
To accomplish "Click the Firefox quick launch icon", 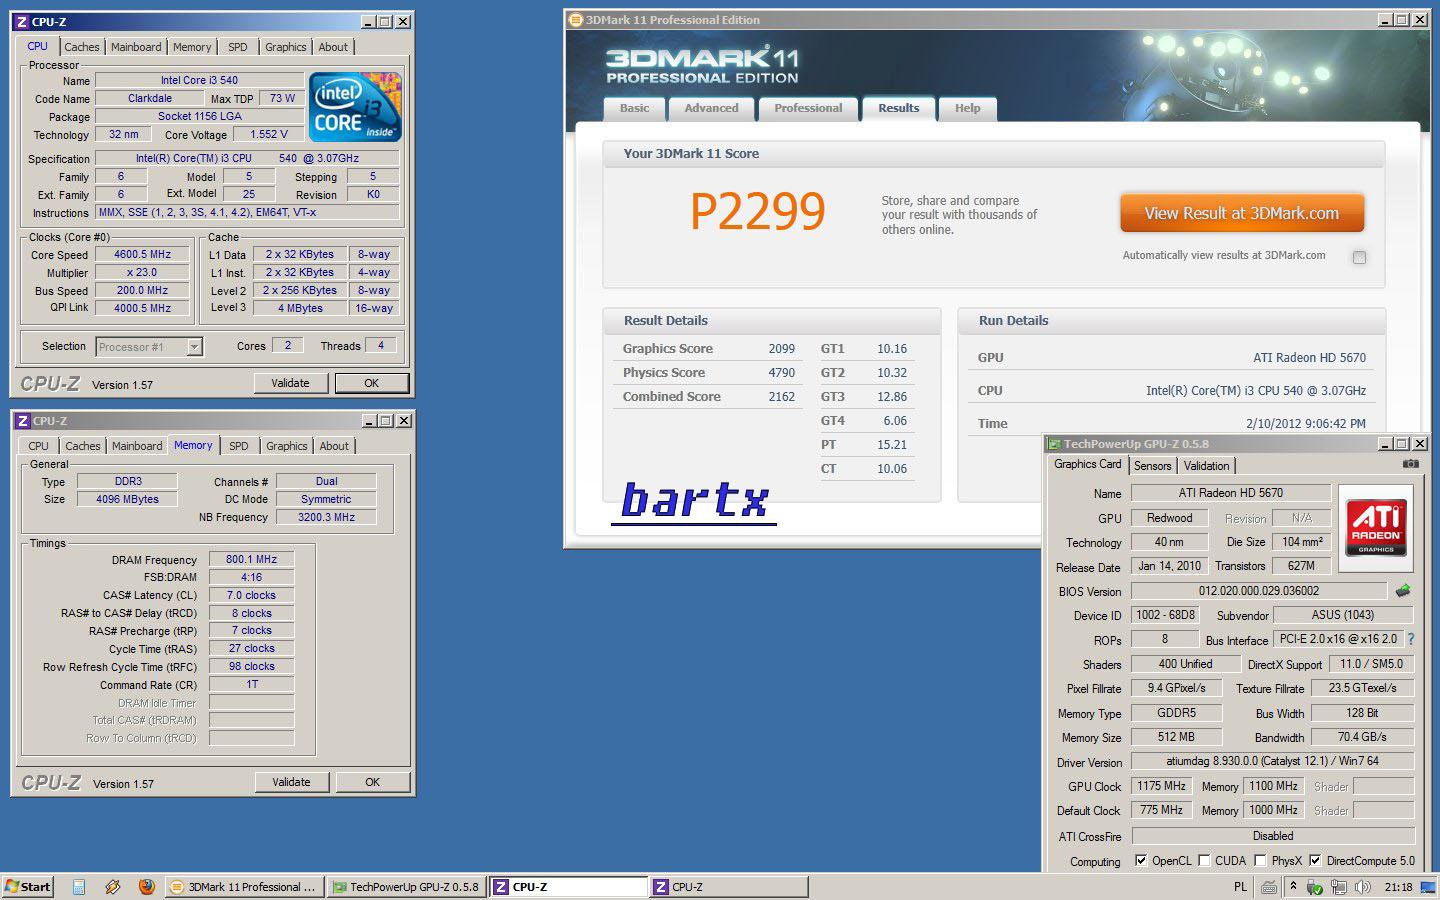I will point(146,886).
